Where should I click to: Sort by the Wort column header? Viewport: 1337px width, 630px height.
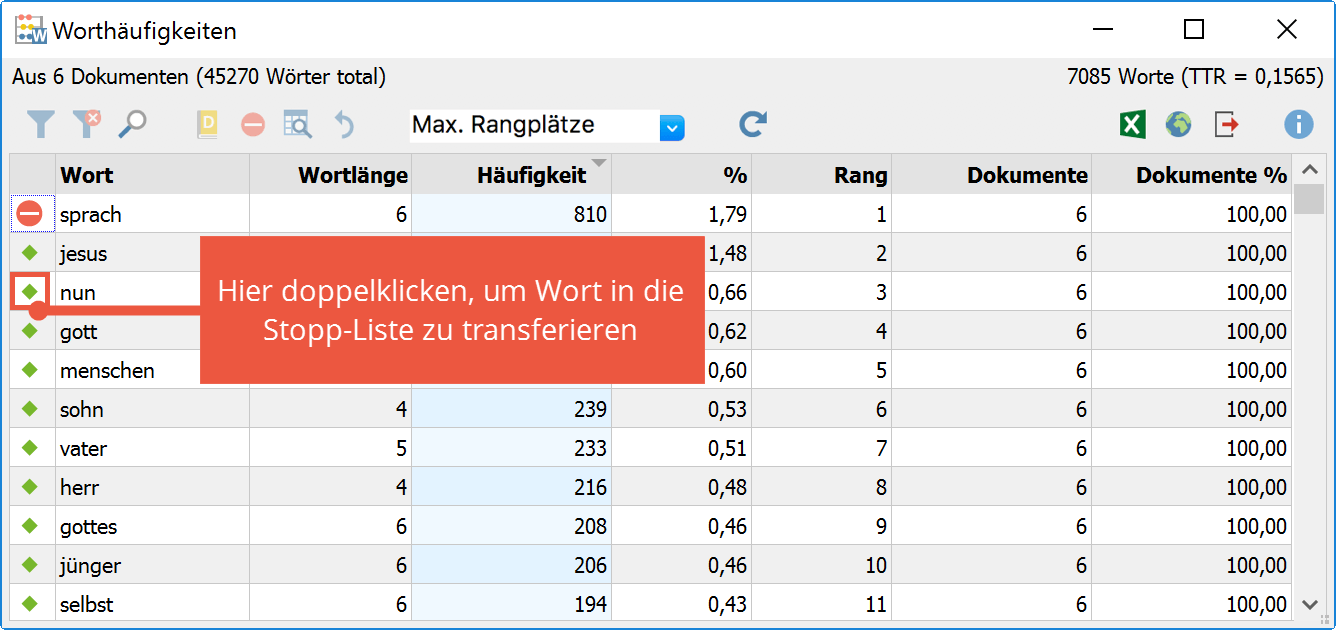tap(152, 174)
